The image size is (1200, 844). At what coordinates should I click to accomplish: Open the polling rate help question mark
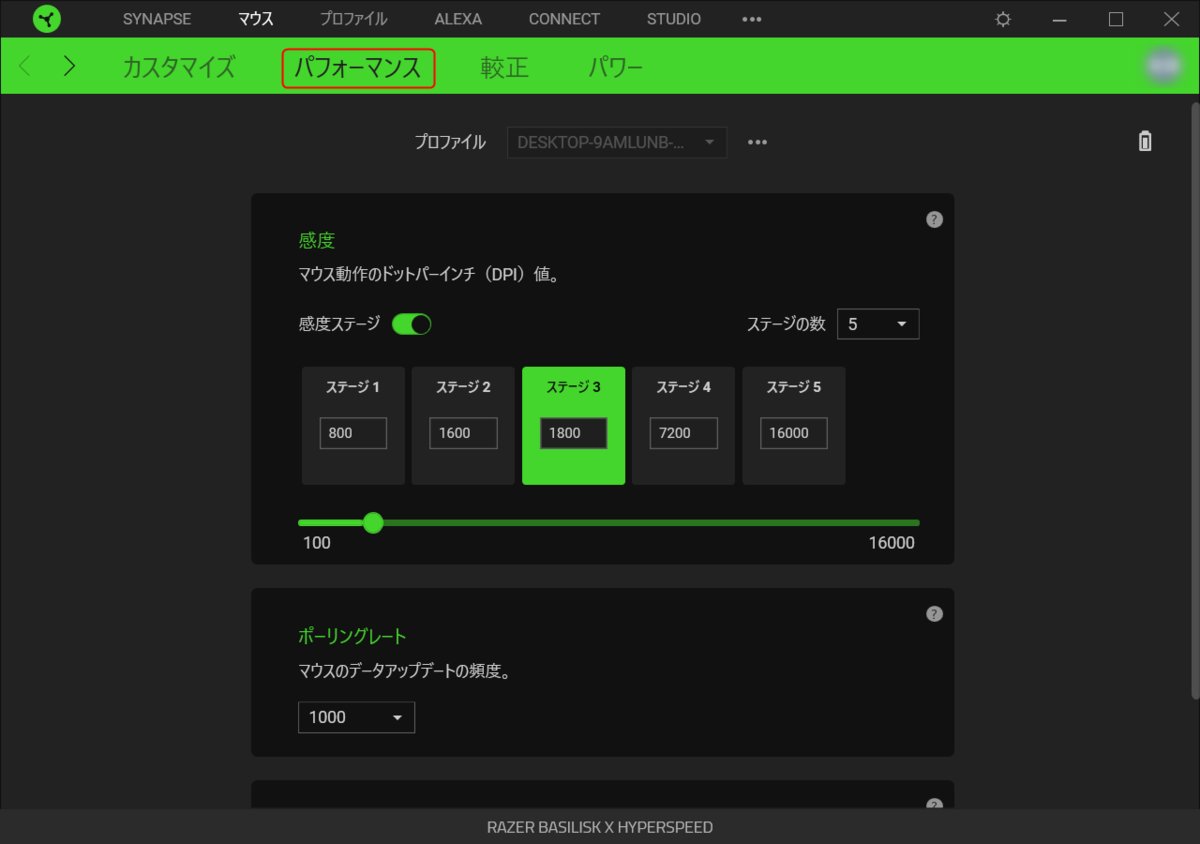(x=934, y=613)
